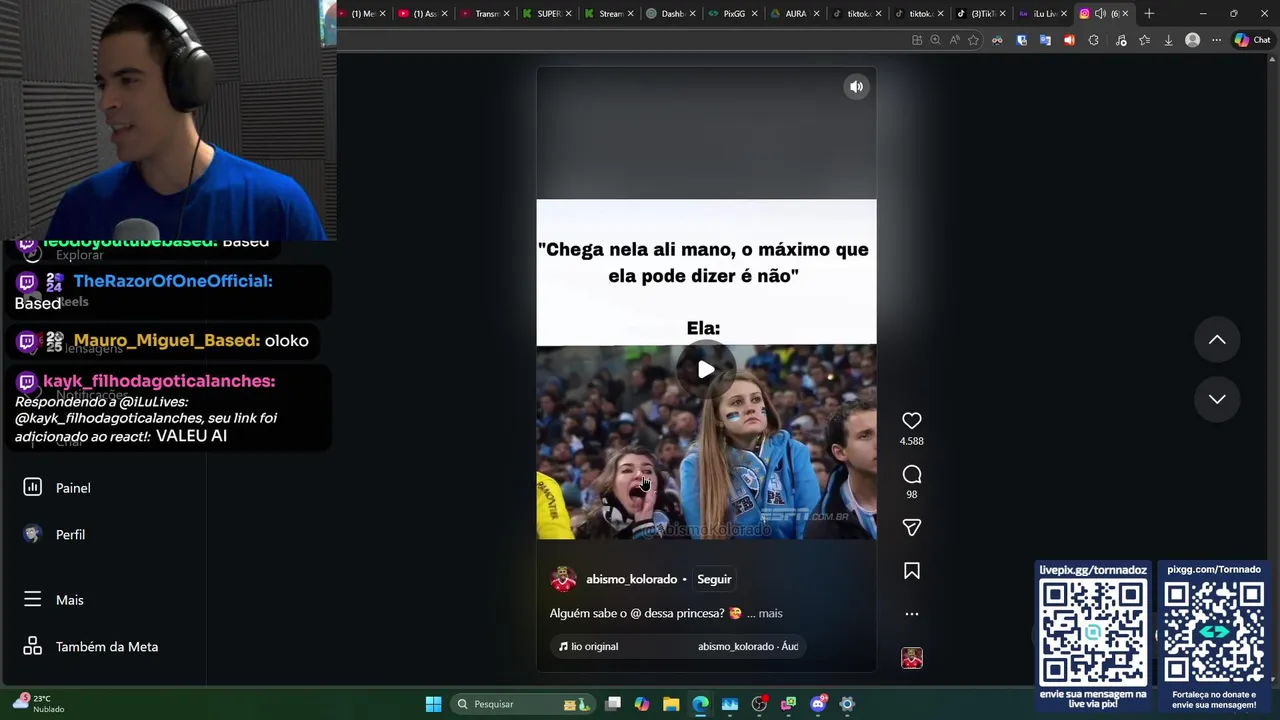Open File Explorer from the taskbar
Image resolution: width=1280 pixels, height=720 pixels.
pyautogui.click(x=671, y=704)
